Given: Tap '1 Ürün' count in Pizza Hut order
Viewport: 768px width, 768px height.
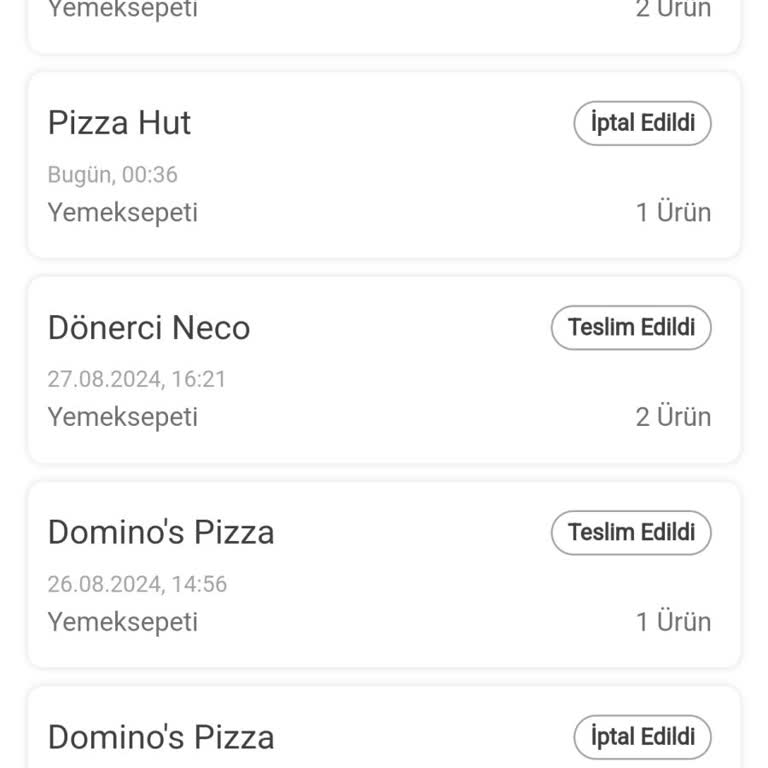Looking at the screenshot, I should (673, 212).
